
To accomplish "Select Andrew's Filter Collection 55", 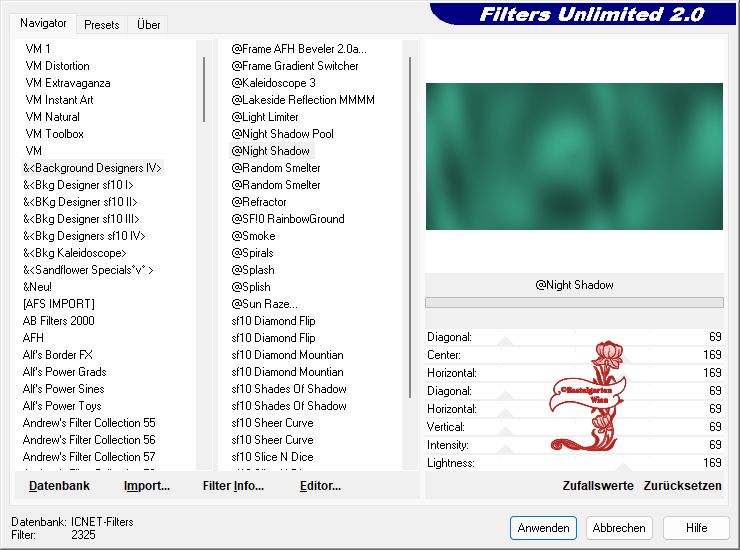I will 89,423.
